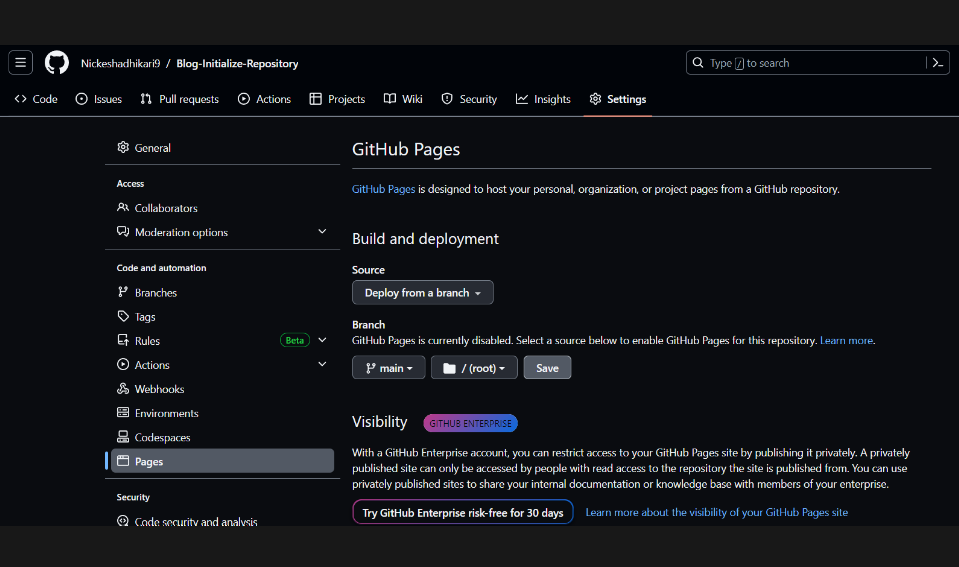Click the folder icon in root dropdown
Viewport: 959px width, 567px height.
(450, 368)
